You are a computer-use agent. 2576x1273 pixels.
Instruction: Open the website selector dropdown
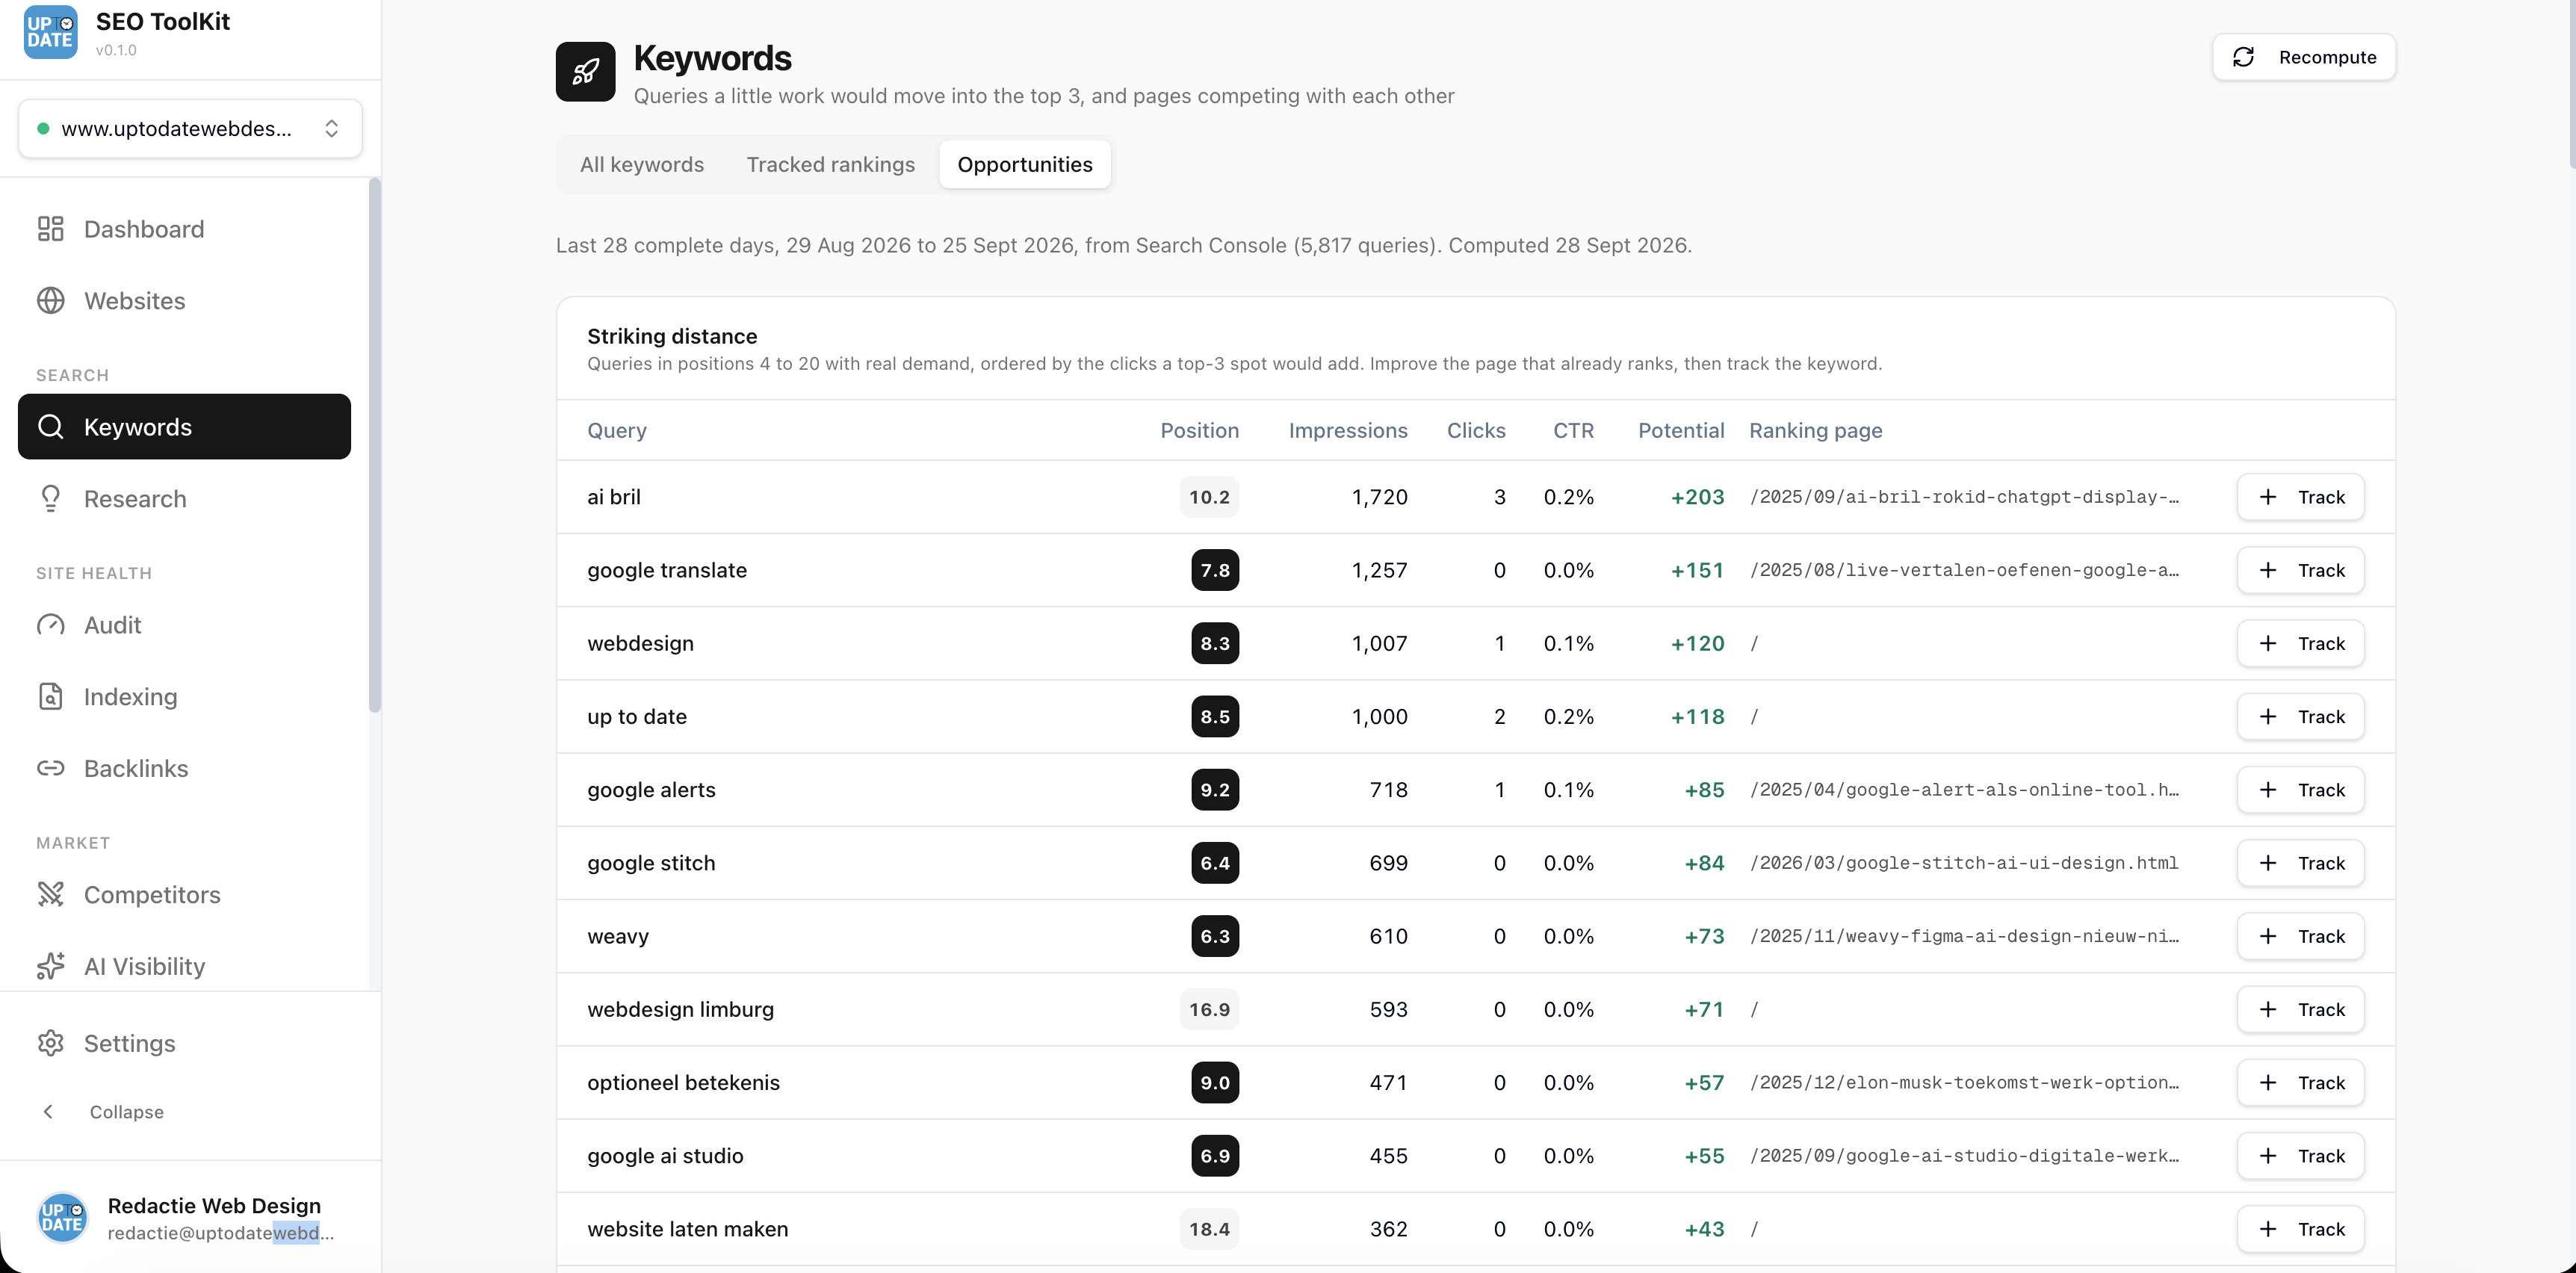pos(190,128)
